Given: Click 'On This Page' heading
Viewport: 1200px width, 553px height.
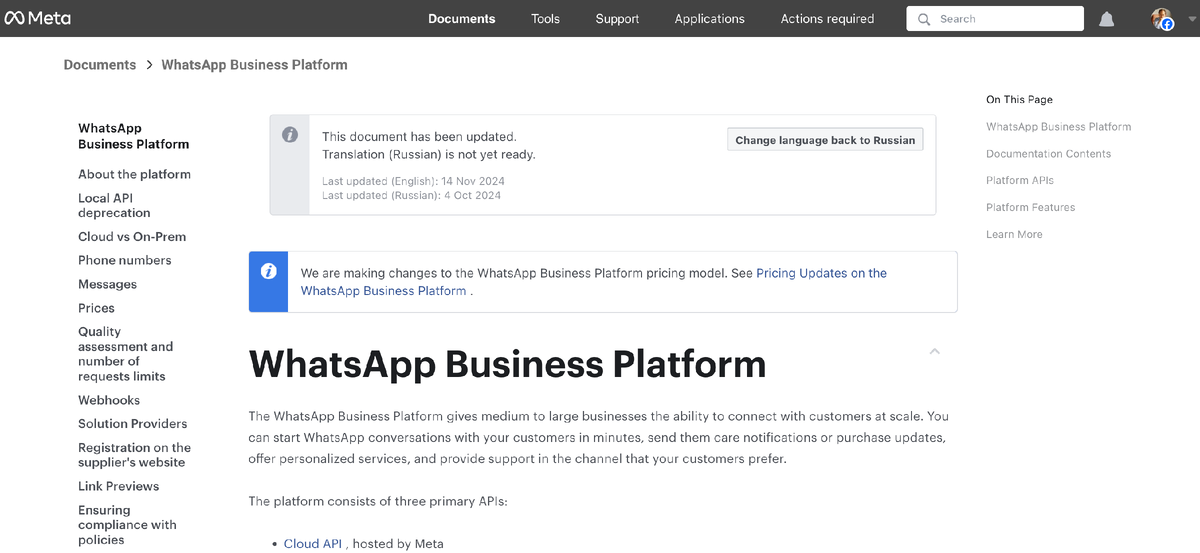Looking at the screenshot, I should (1019, 100).
